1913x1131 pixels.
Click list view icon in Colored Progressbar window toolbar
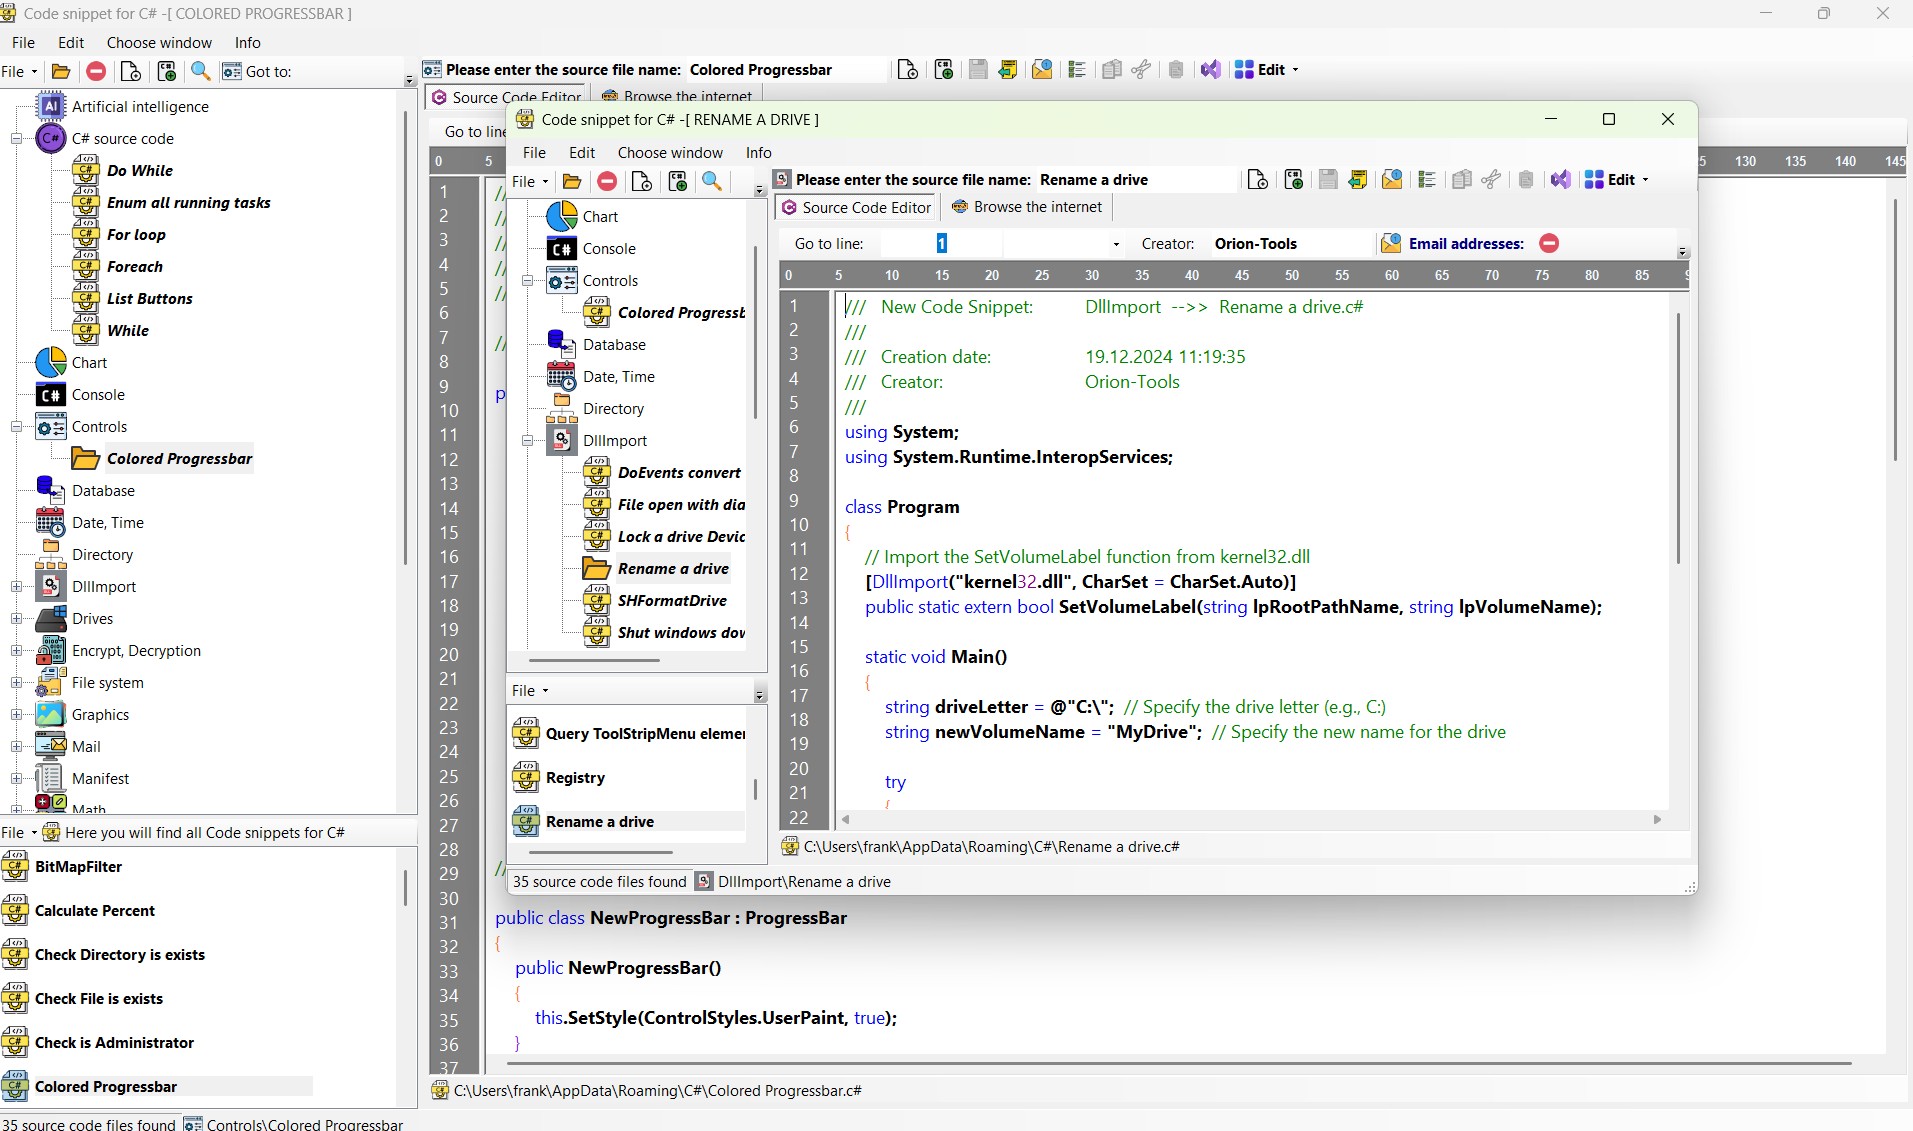[1077, 70]
